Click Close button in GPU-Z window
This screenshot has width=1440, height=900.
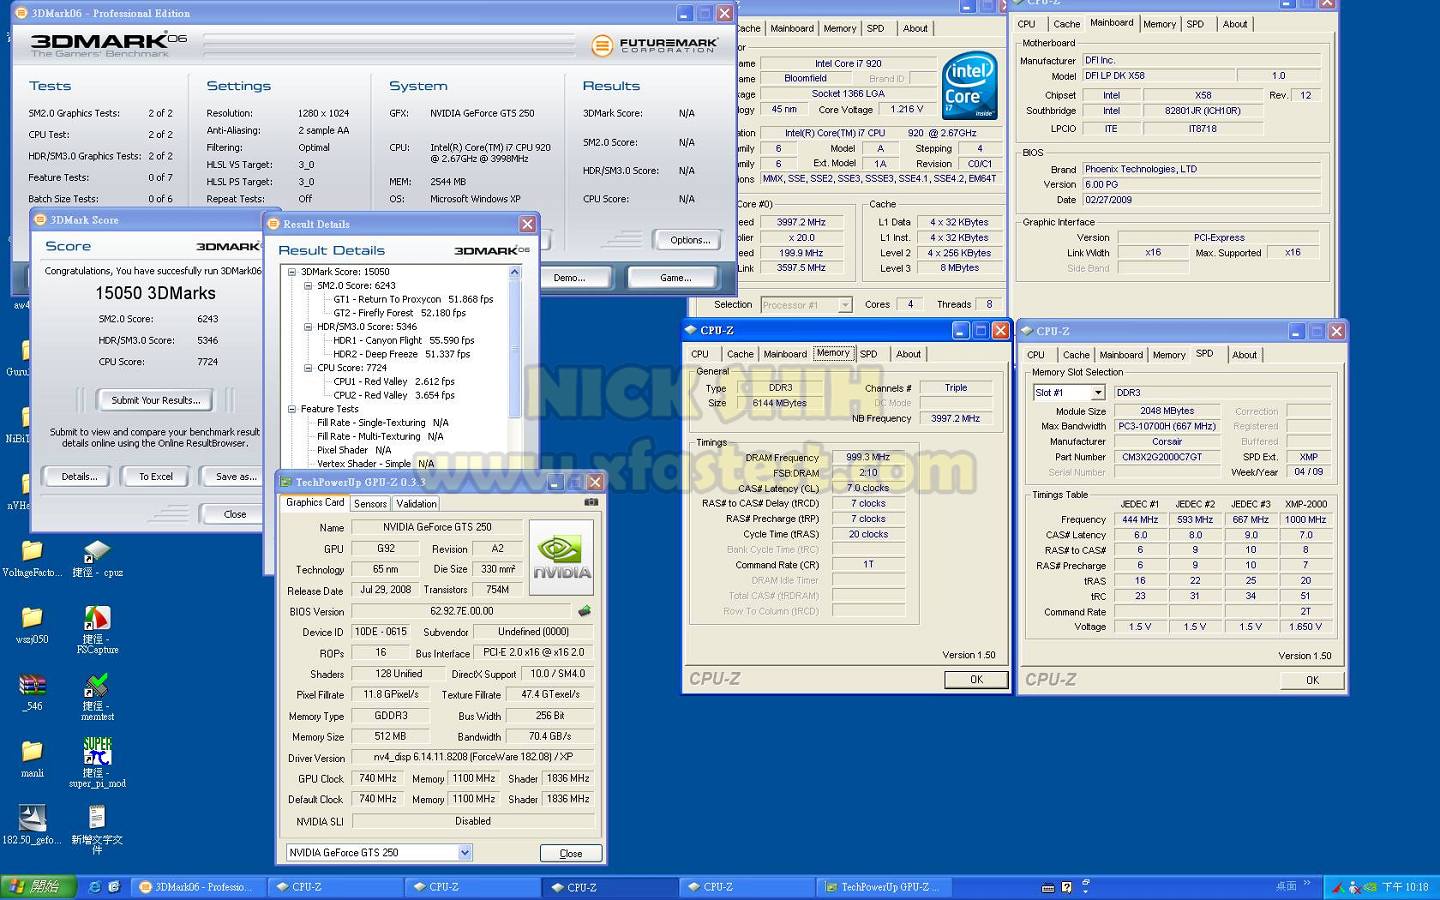click(x=571, y=854)
